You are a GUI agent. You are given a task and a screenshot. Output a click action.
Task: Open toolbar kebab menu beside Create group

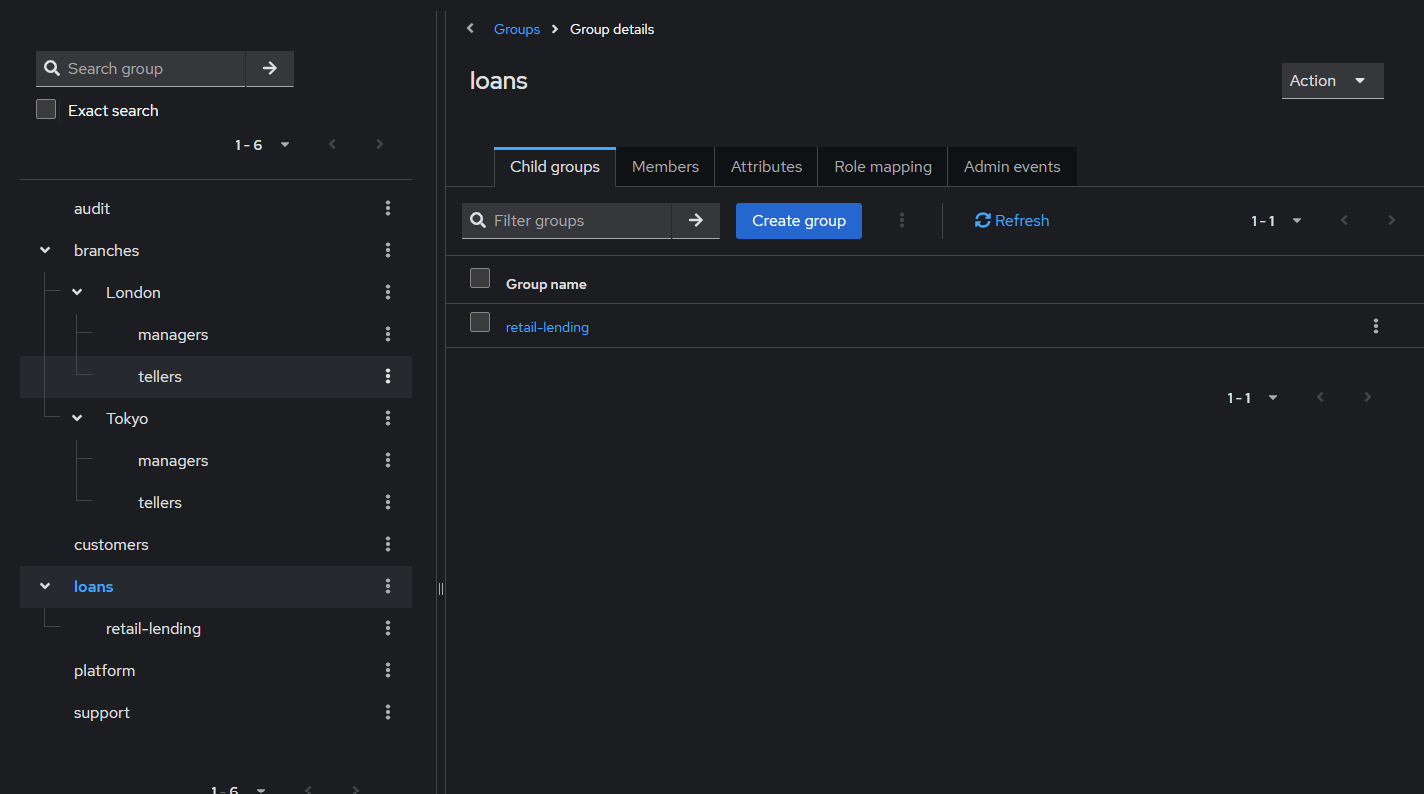click(902, 221)
